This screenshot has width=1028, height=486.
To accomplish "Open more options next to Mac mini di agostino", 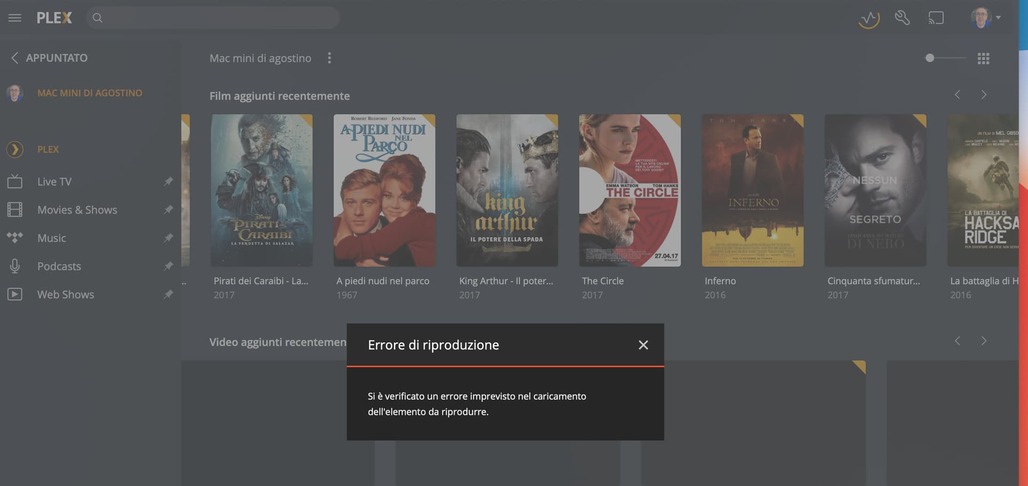I will 329,58.
